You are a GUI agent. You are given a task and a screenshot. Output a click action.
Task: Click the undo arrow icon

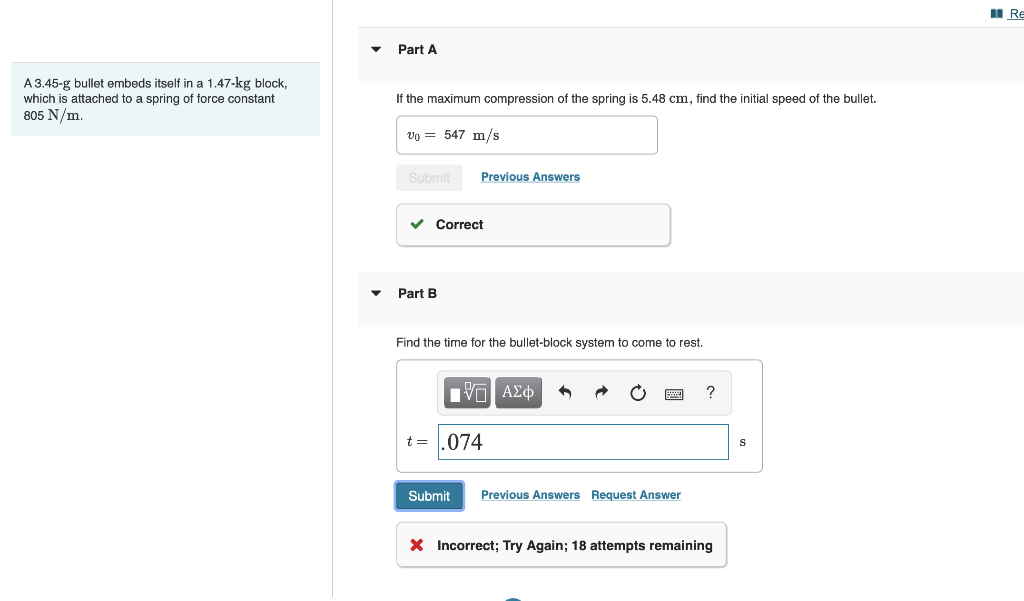tap(565, 393)
